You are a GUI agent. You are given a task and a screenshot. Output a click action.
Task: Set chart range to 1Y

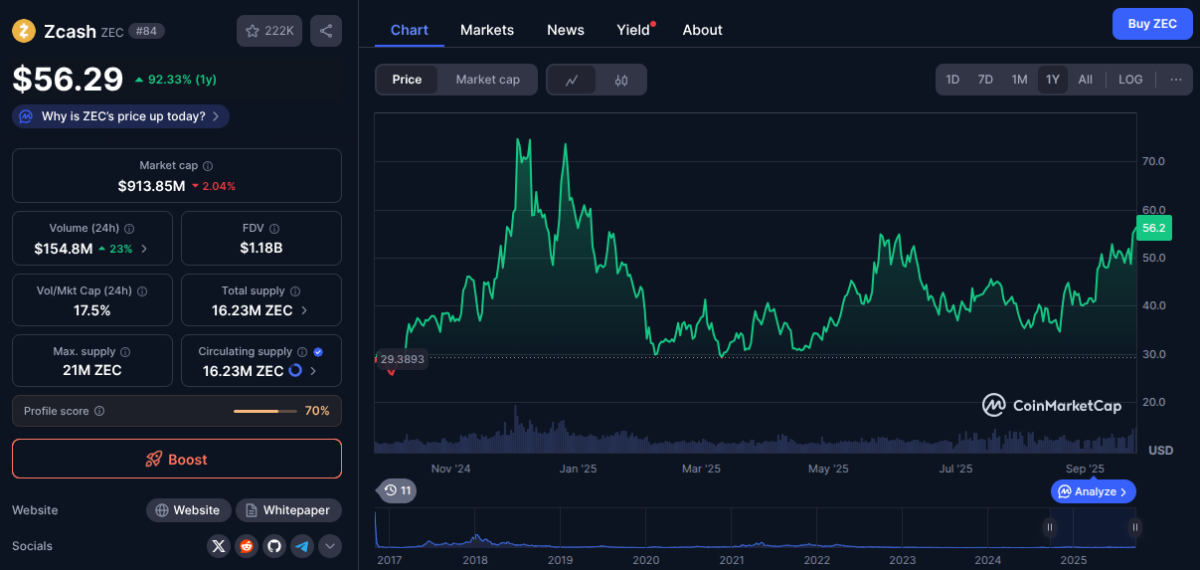pos(1052,79)
